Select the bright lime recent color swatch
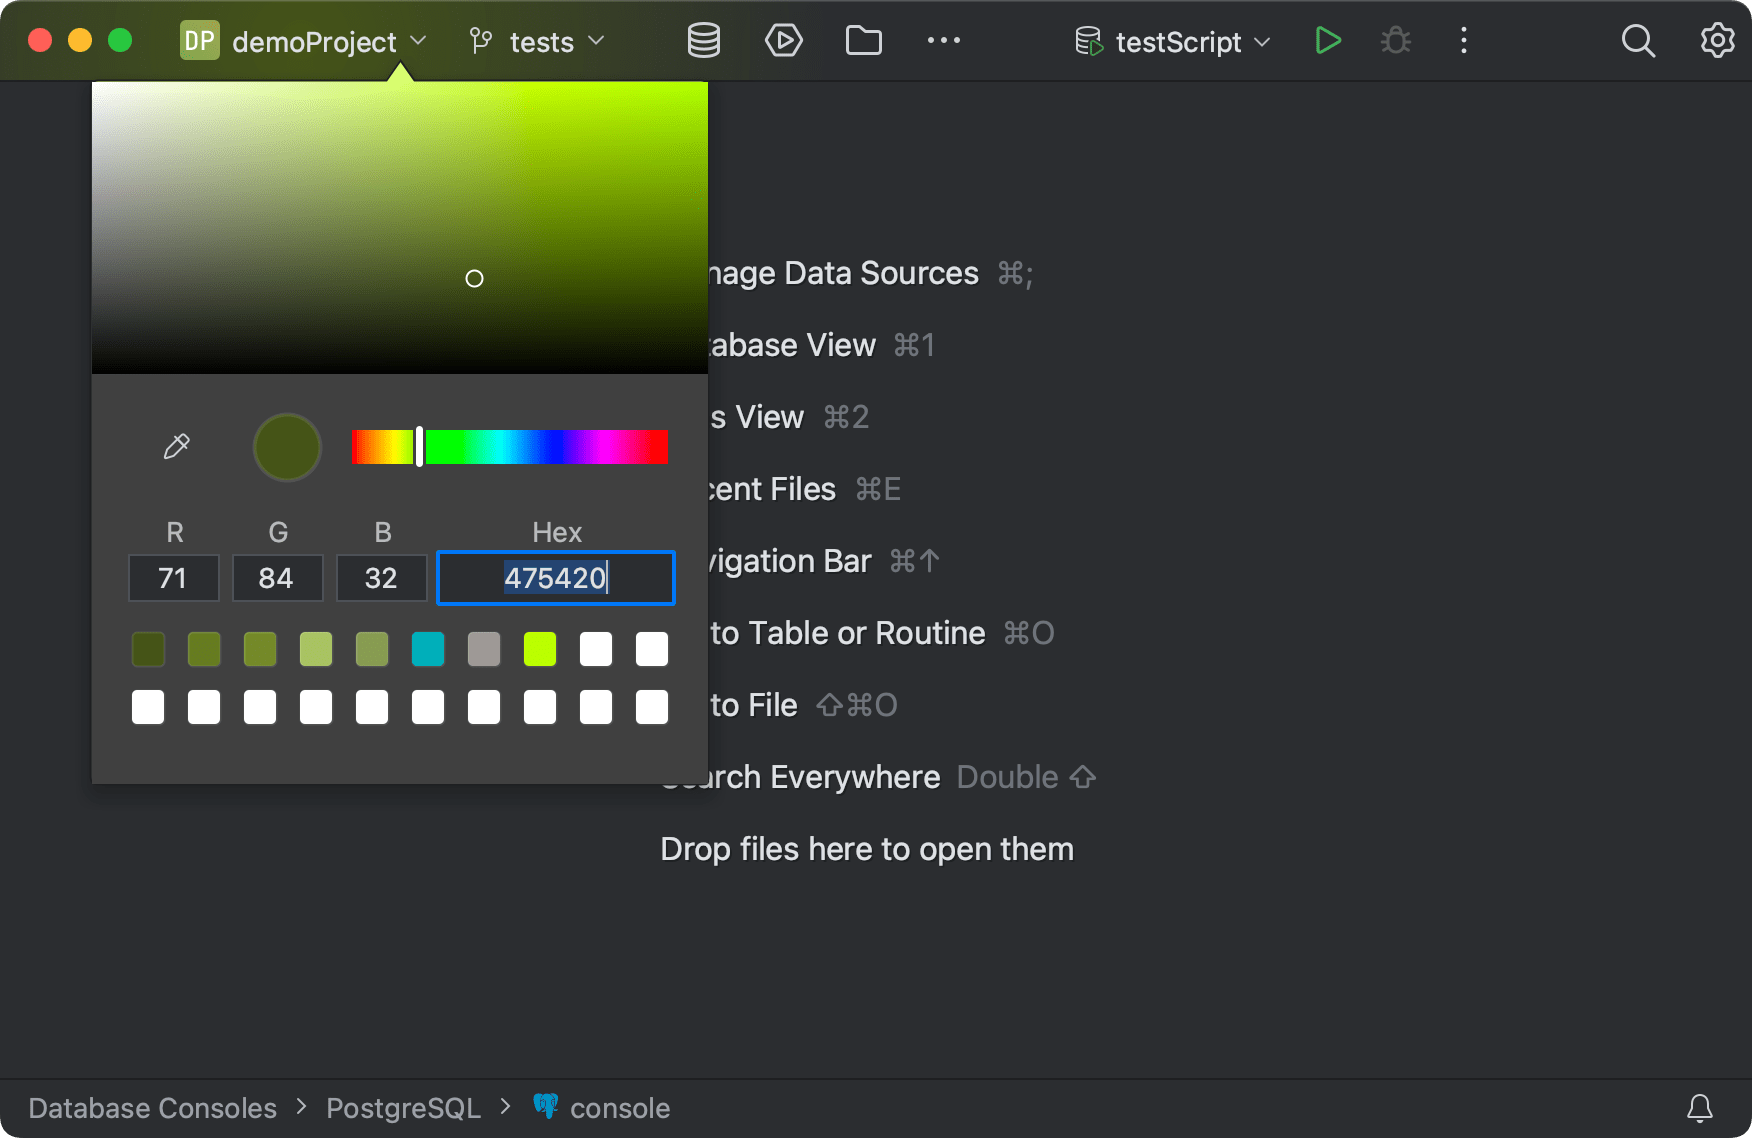This screenshot has height=1138, width=1752. (x=540, y=649)
